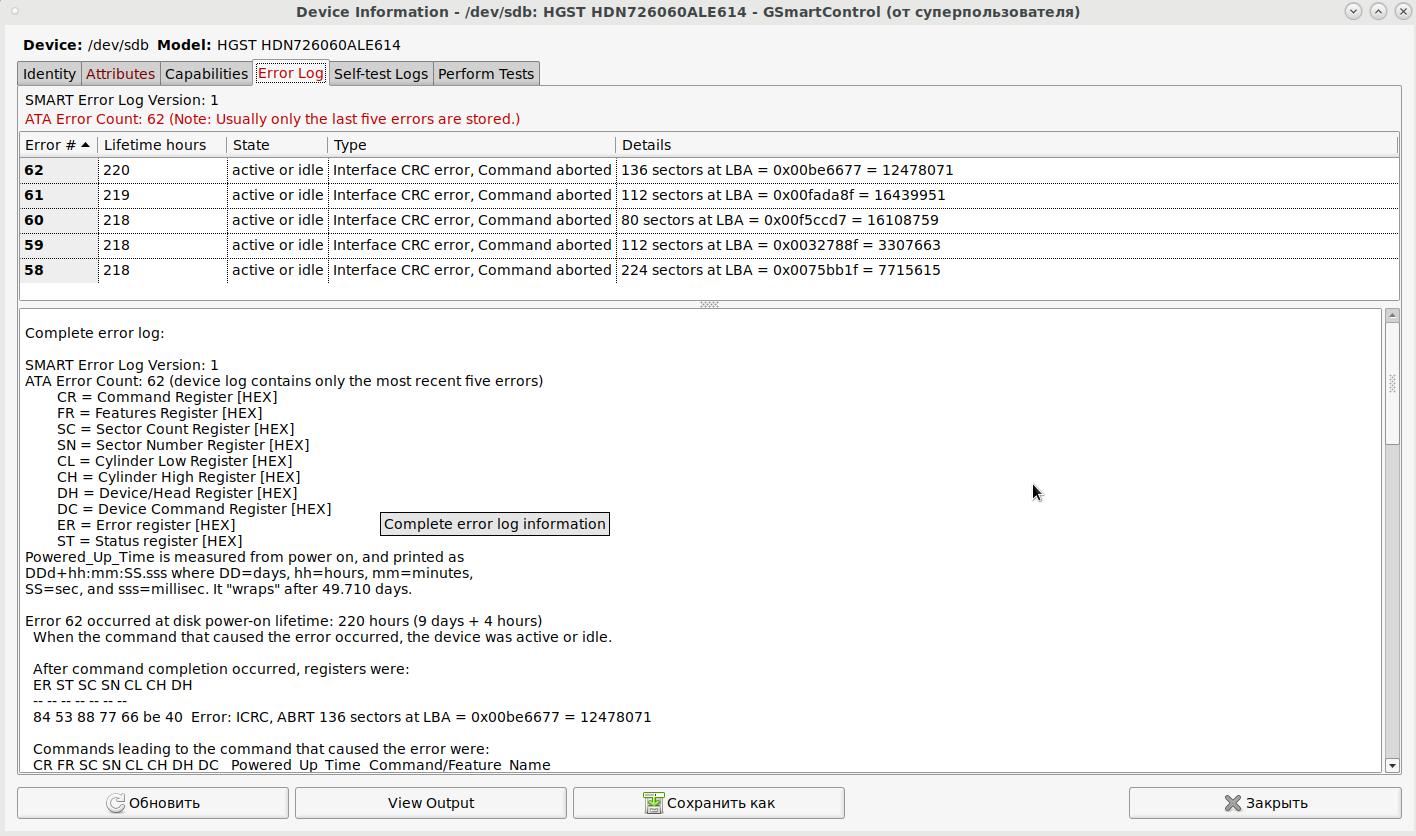Click the sort arrow on Error # column

pos(86,145)
